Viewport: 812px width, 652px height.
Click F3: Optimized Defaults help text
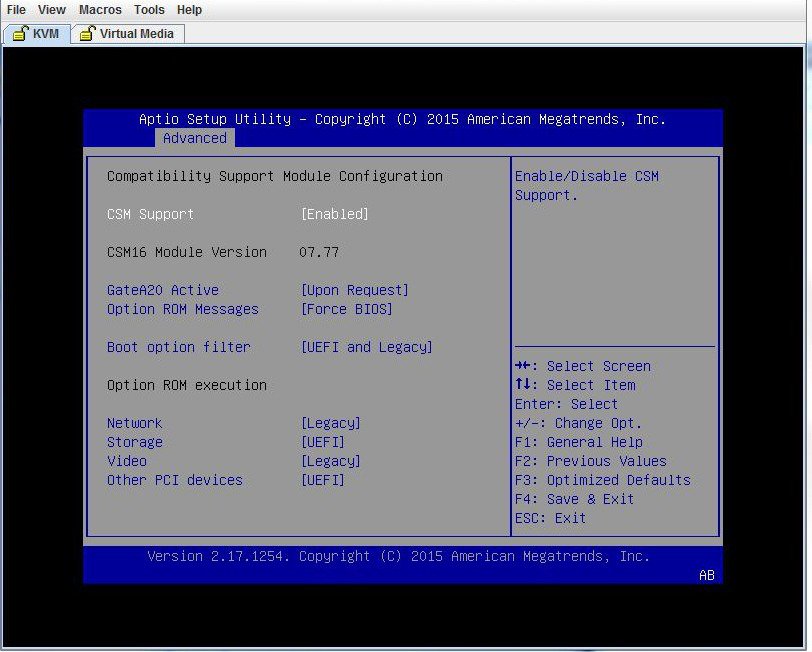pos(602,480)
